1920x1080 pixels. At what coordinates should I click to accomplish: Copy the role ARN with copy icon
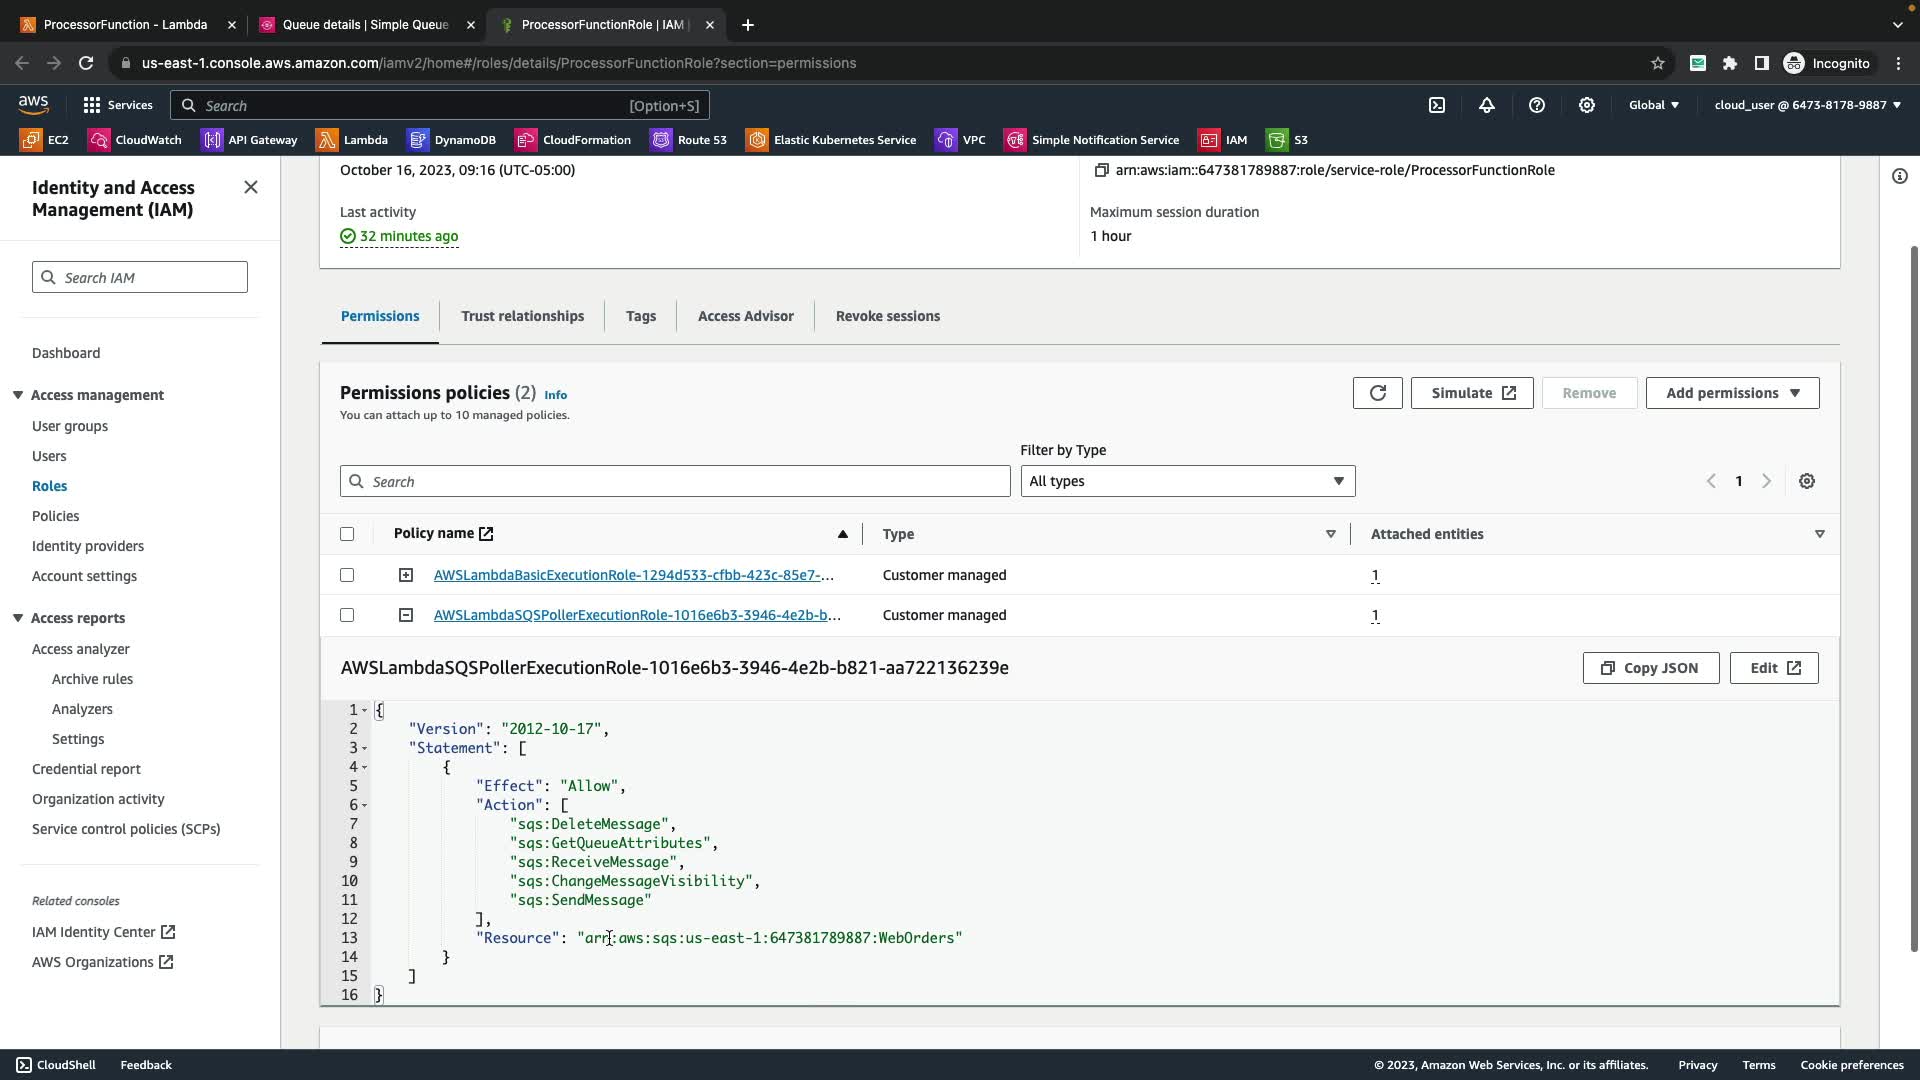1101,170
